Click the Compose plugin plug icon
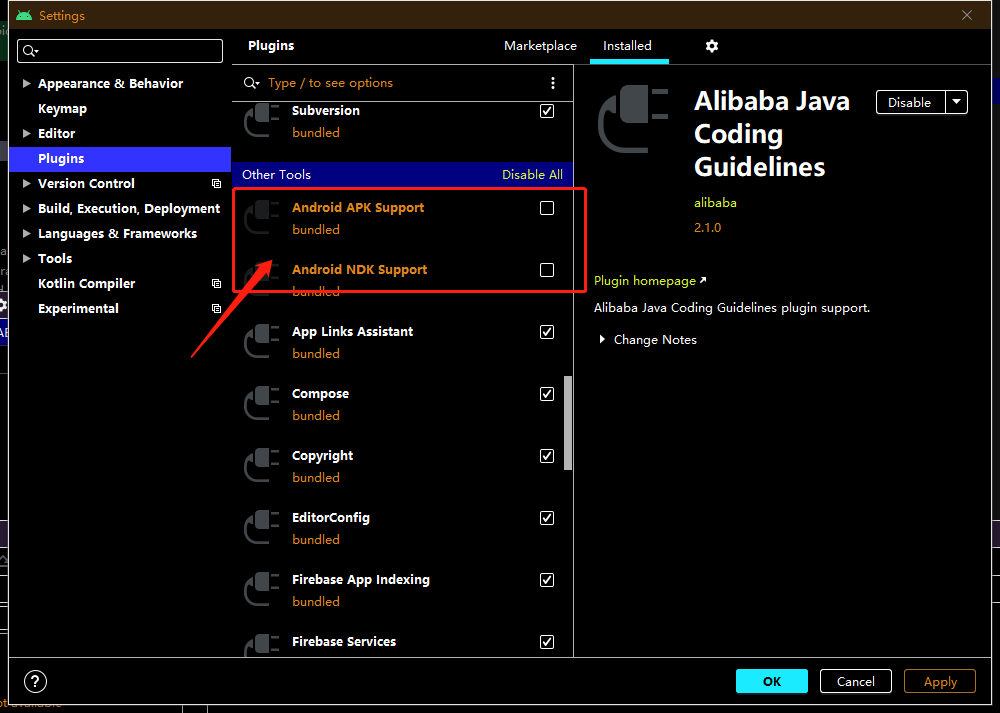 click(x=262, y=404)
